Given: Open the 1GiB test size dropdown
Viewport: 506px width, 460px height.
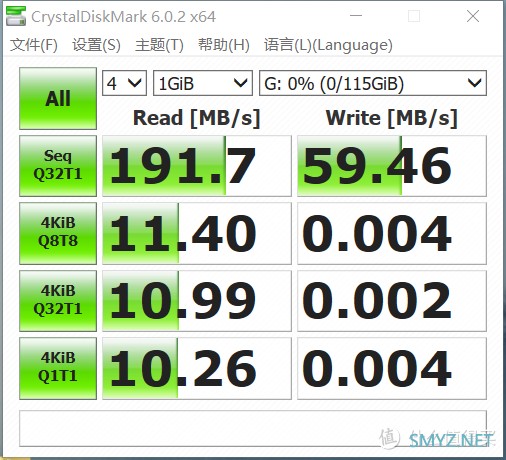Looking at the screenshot, I should 203,83.
